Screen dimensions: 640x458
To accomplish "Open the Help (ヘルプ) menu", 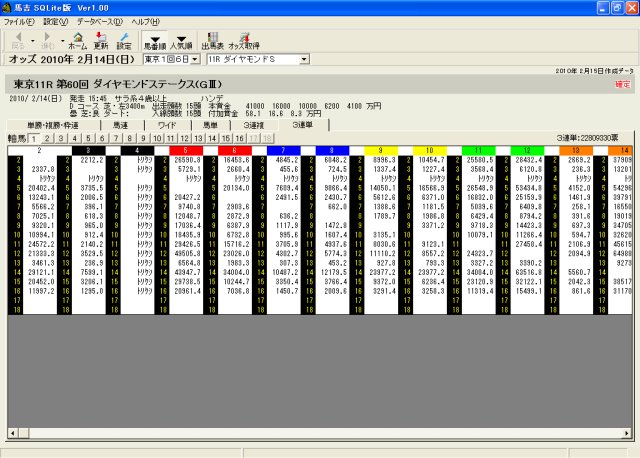I will click(x=145, y=22).
